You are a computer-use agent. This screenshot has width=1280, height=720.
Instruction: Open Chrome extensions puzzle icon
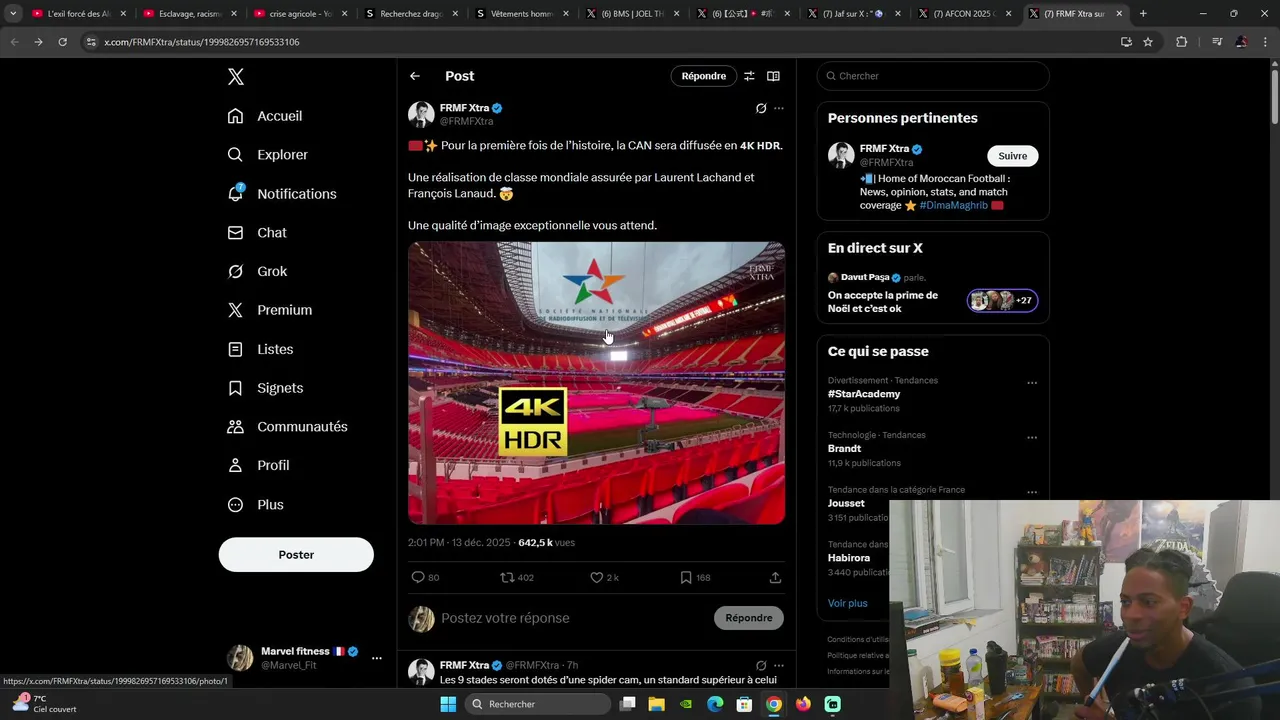click(1181, 42)
